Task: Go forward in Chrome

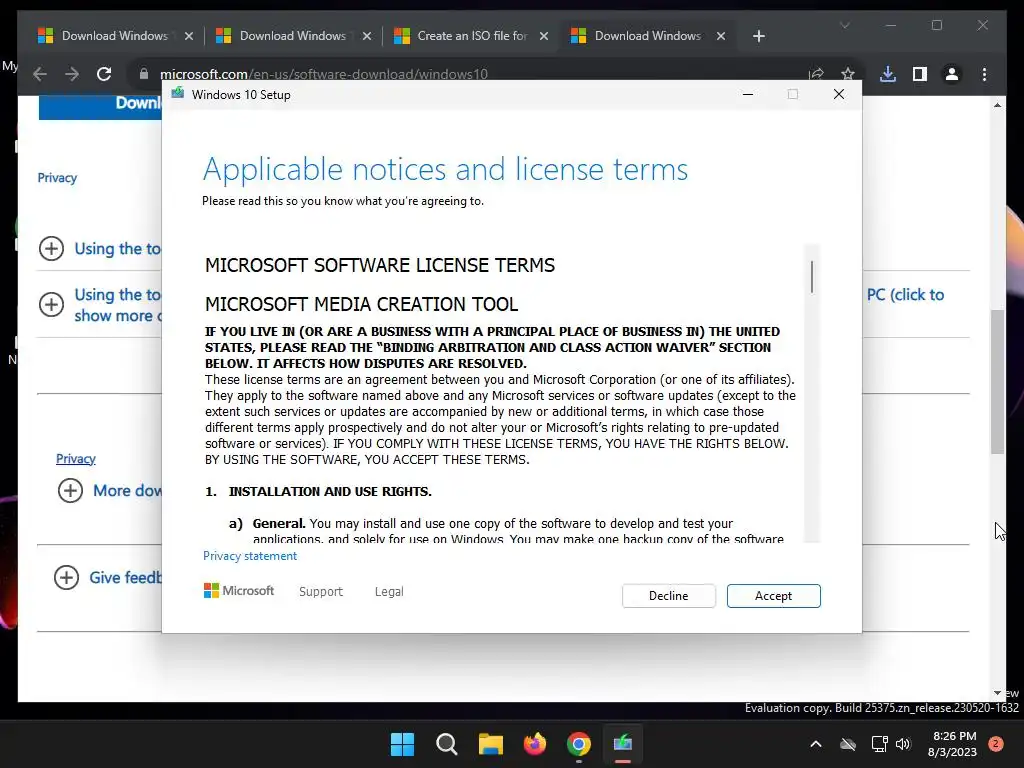Action: [x=72, y=74]
